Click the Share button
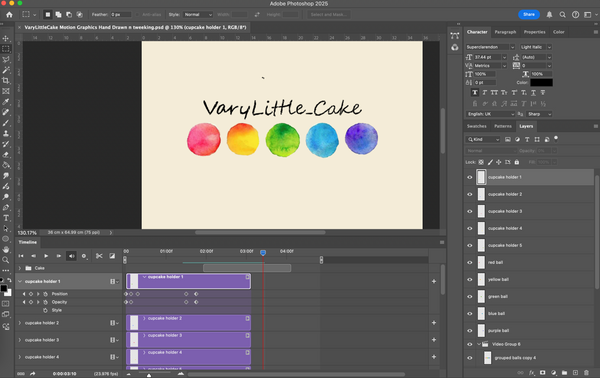 click(x=529, y=15)
